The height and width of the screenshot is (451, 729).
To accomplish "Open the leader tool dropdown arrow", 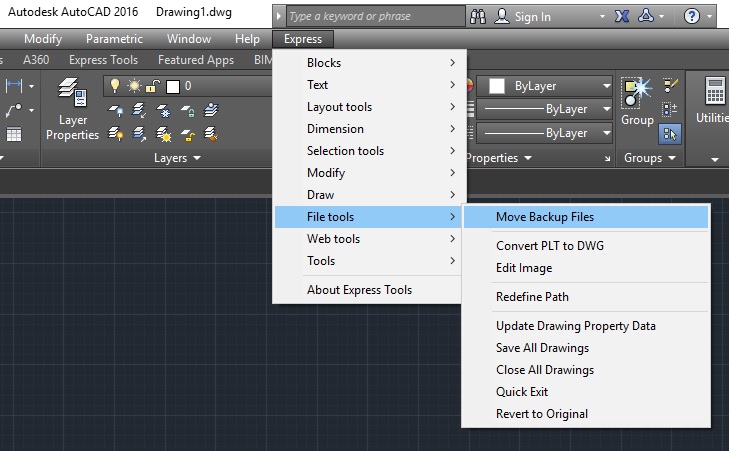I will (31, 110).
